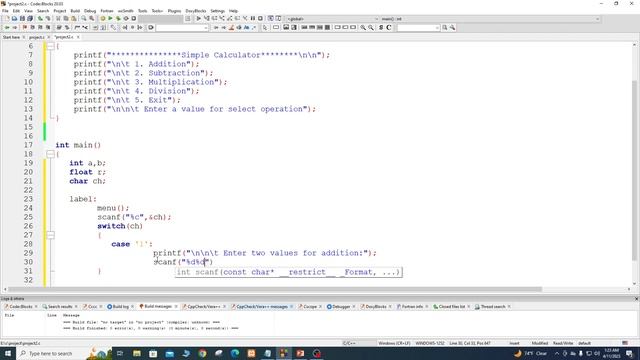Click the Find toolbar icon
Viewport: 640px width, 360px height.
pos(84,19)
